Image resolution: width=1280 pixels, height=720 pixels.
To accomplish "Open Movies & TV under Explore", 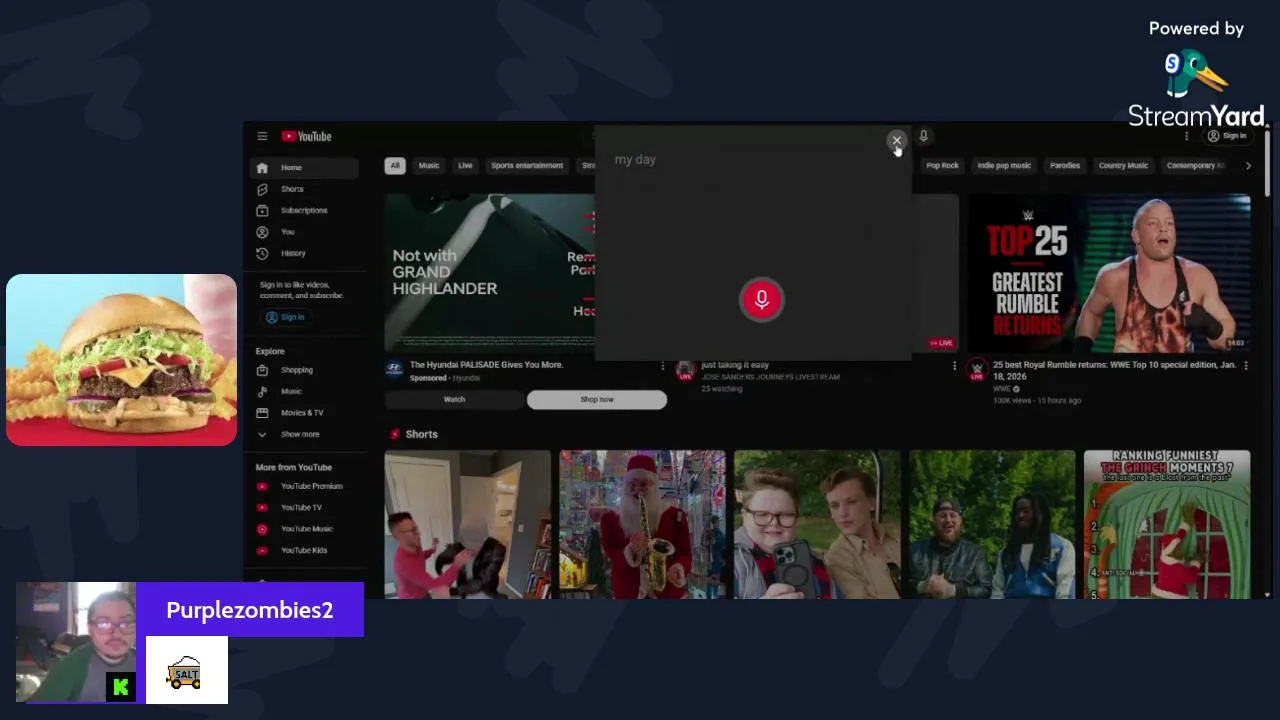I will [304, 413].
